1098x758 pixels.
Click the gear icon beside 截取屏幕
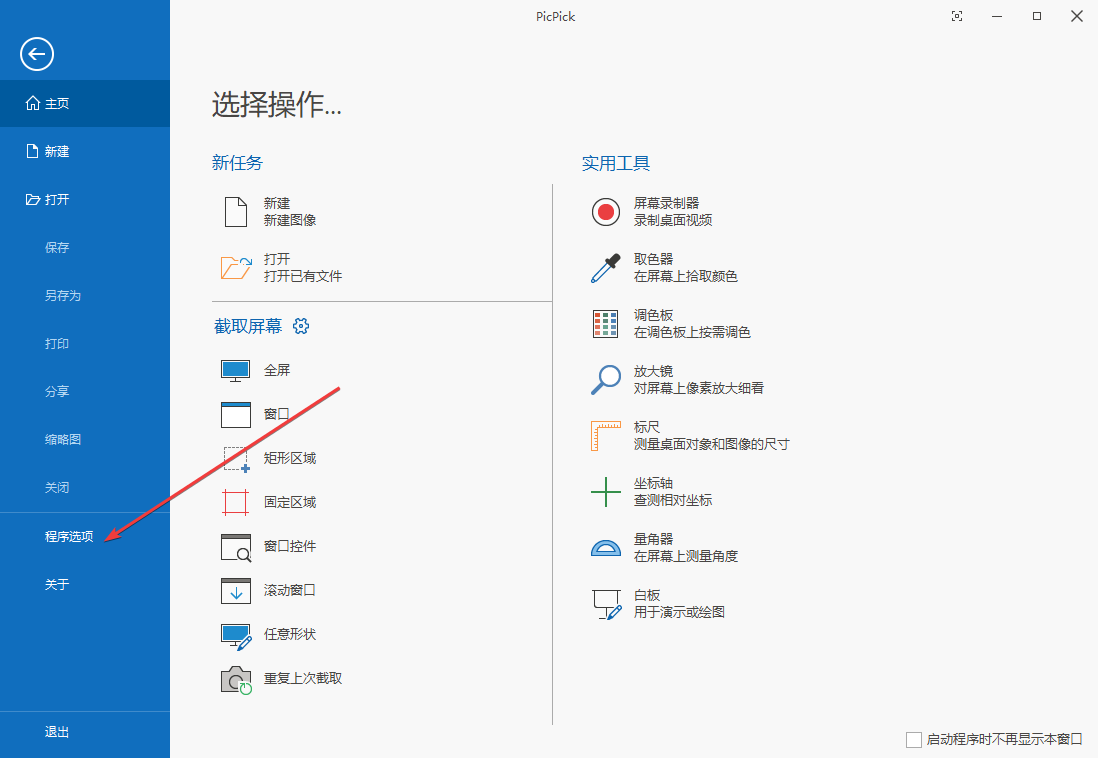(x=301, y=325)
